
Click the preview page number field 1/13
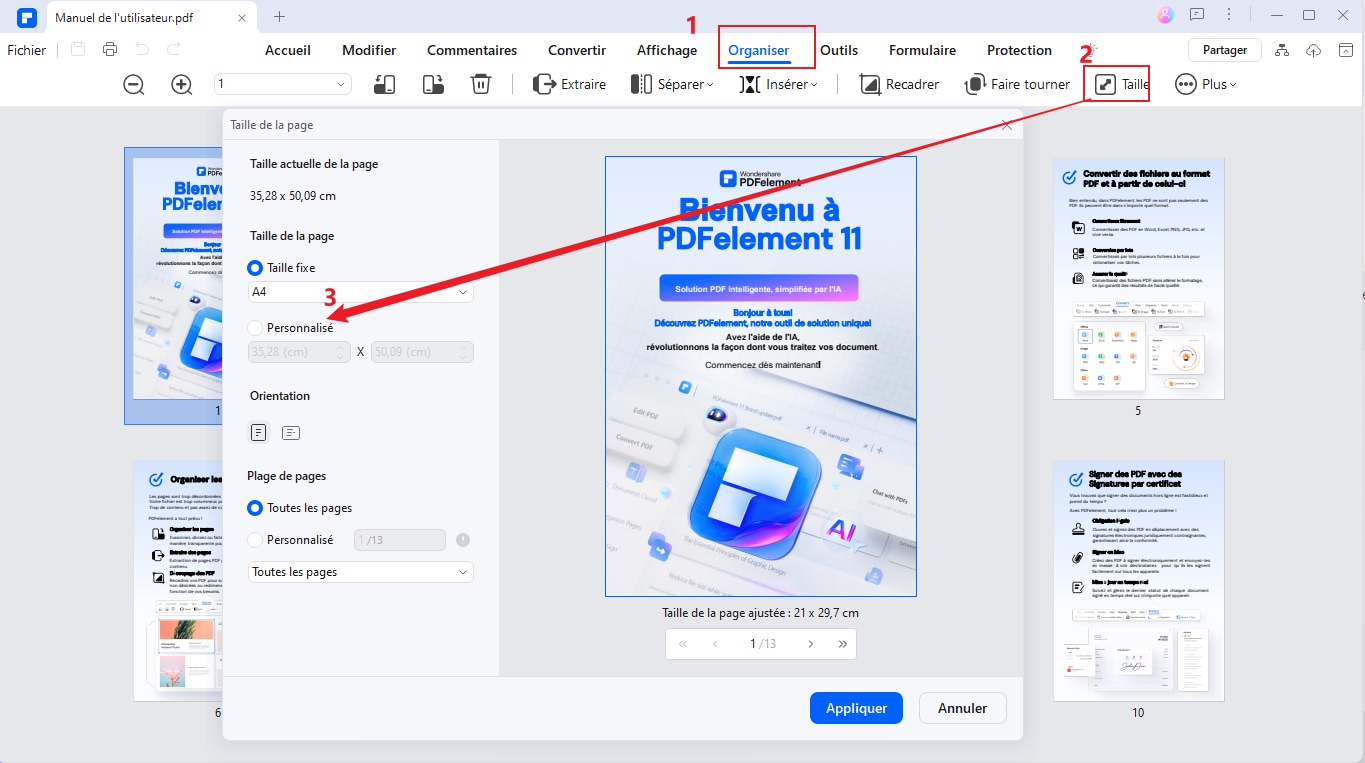click(763, 644)
